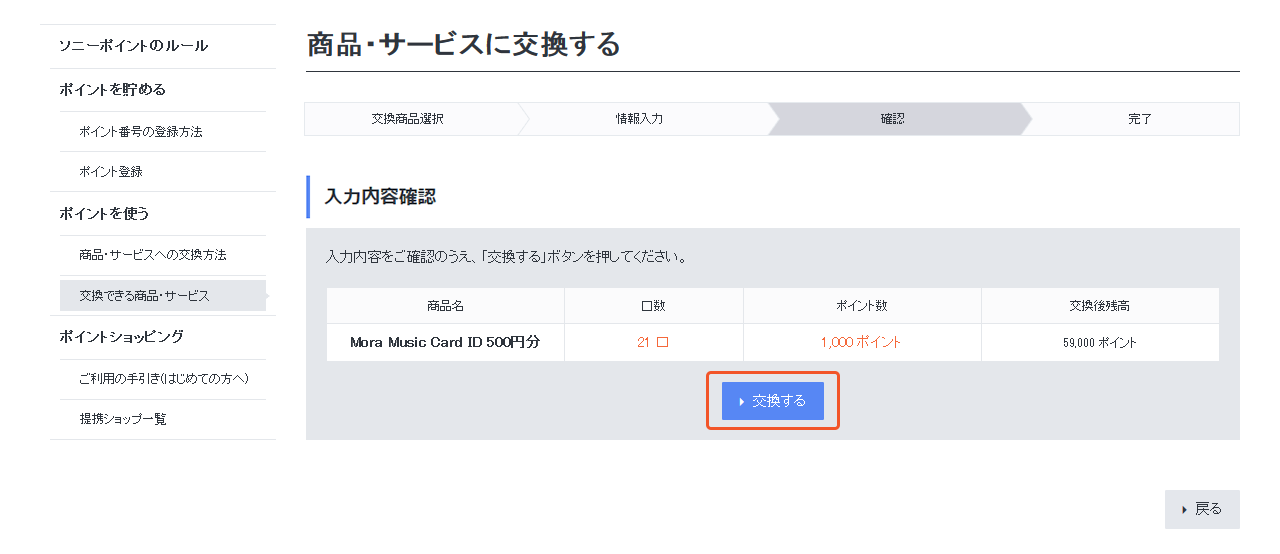The width and height of the screenshot is (1280, 554).
Task: Click the 交換商品選択 step
Action: point(407,119)
